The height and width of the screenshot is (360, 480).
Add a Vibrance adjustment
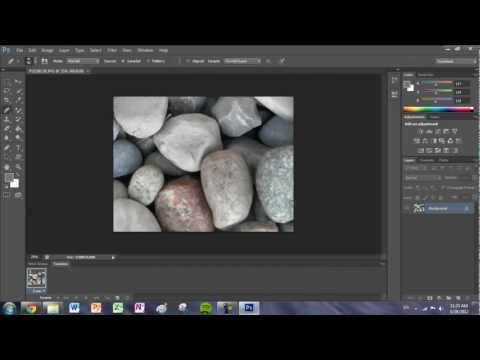tap(455, 131)
